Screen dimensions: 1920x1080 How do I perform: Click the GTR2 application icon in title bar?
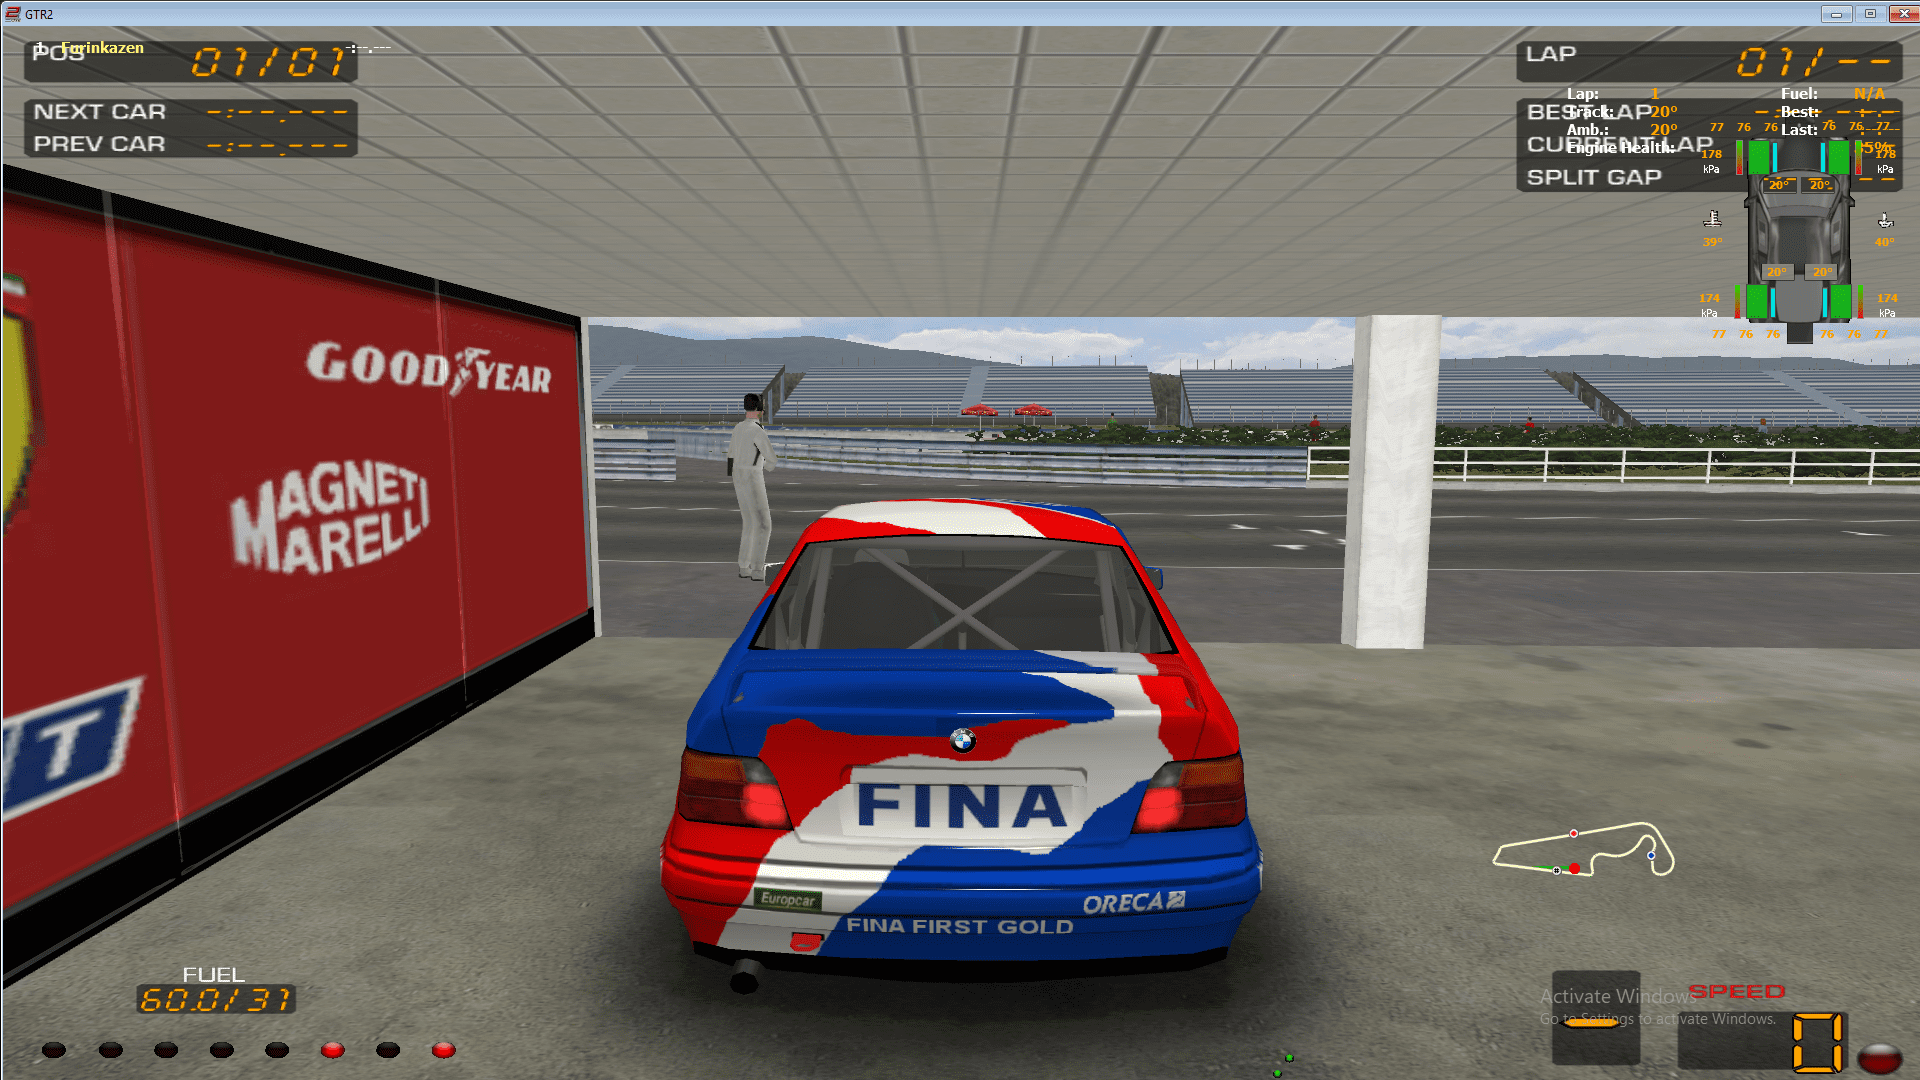click(x=12, y=14)
